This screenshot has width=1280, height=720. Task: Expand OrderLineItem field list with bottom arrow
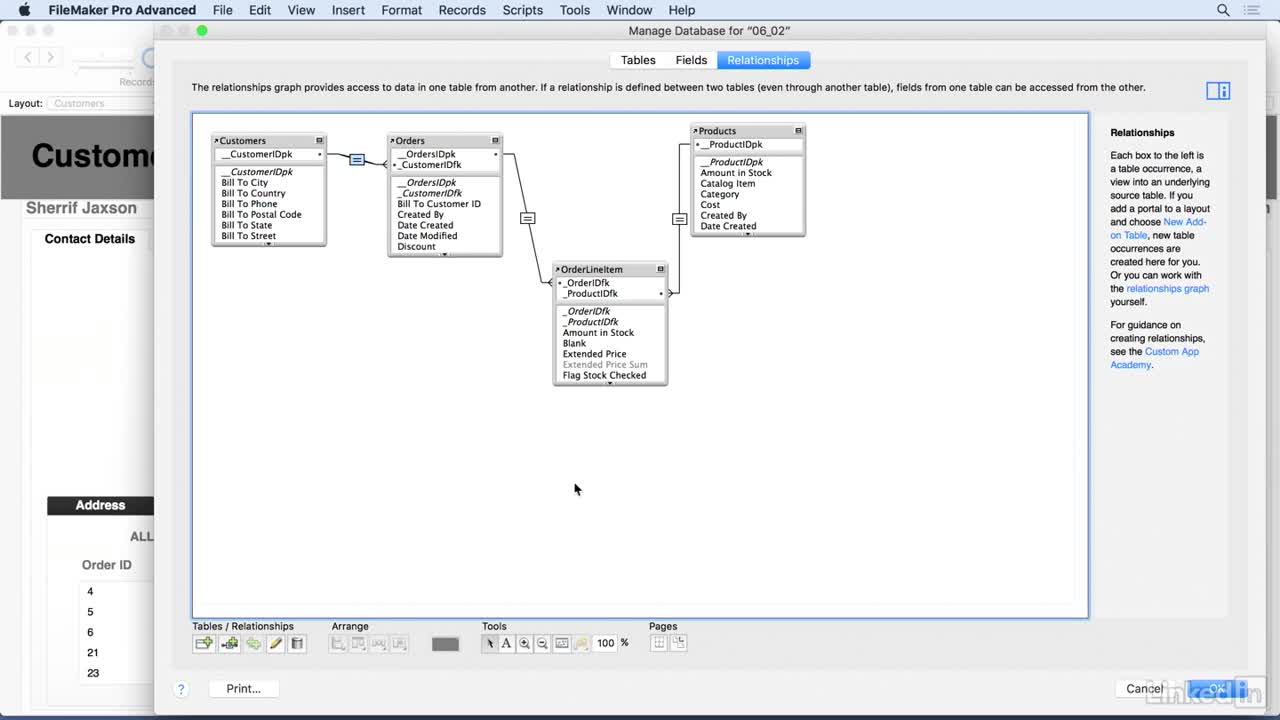click(610, 382)
